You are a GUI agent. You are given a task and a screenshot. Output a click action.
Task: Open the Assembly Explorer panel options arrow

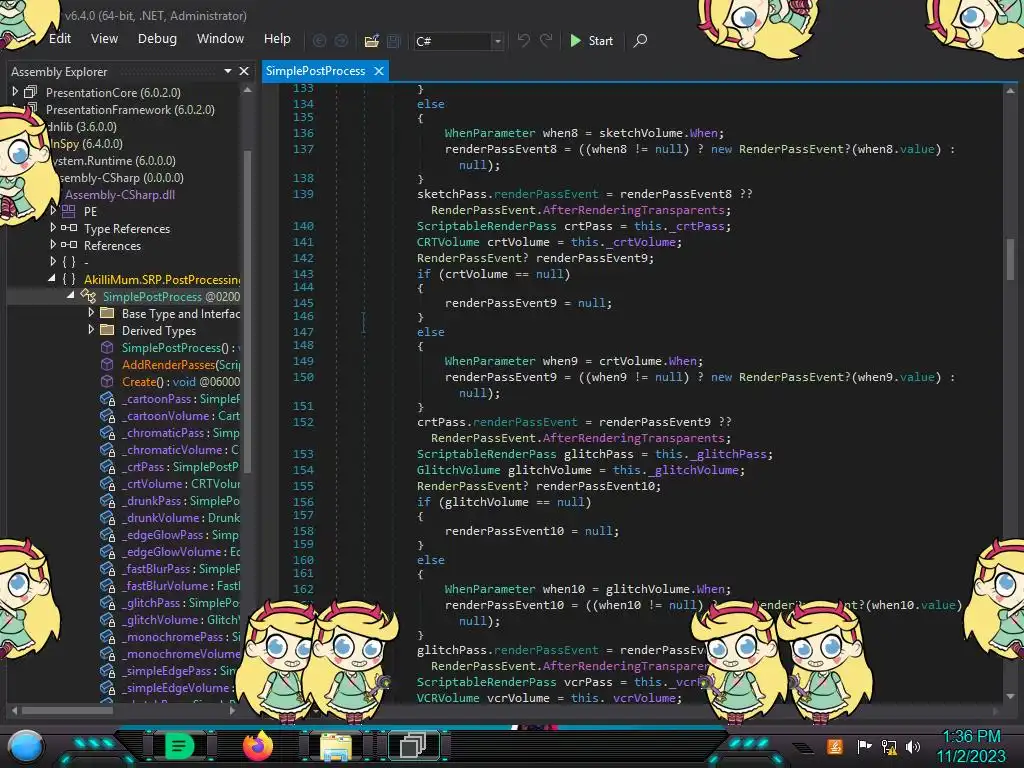[228, 71]
